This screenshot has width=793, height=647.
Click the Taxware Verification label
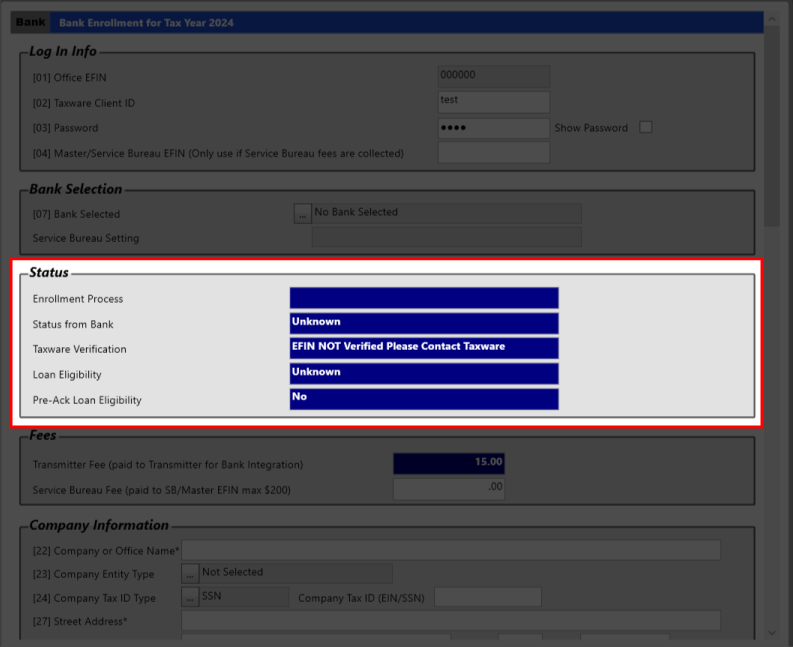point(79,349)
